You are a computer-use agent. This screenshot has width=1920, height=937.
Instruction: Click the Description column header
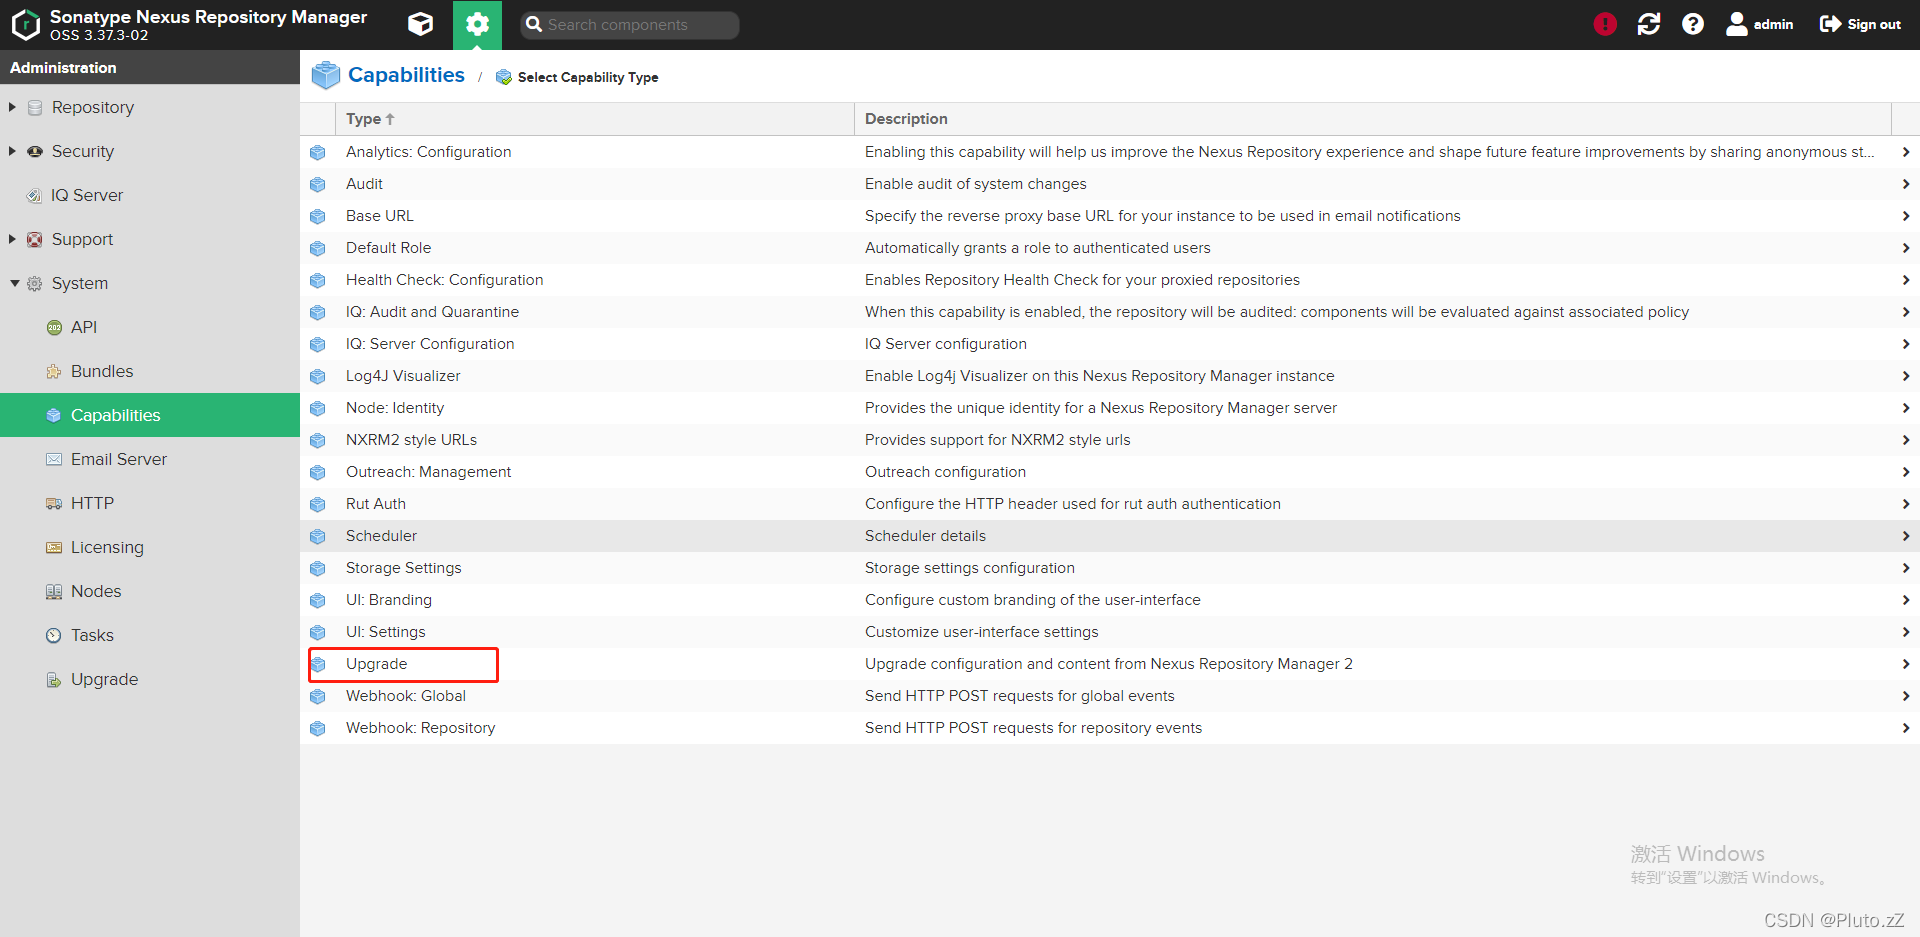[x=1373, y=119]
